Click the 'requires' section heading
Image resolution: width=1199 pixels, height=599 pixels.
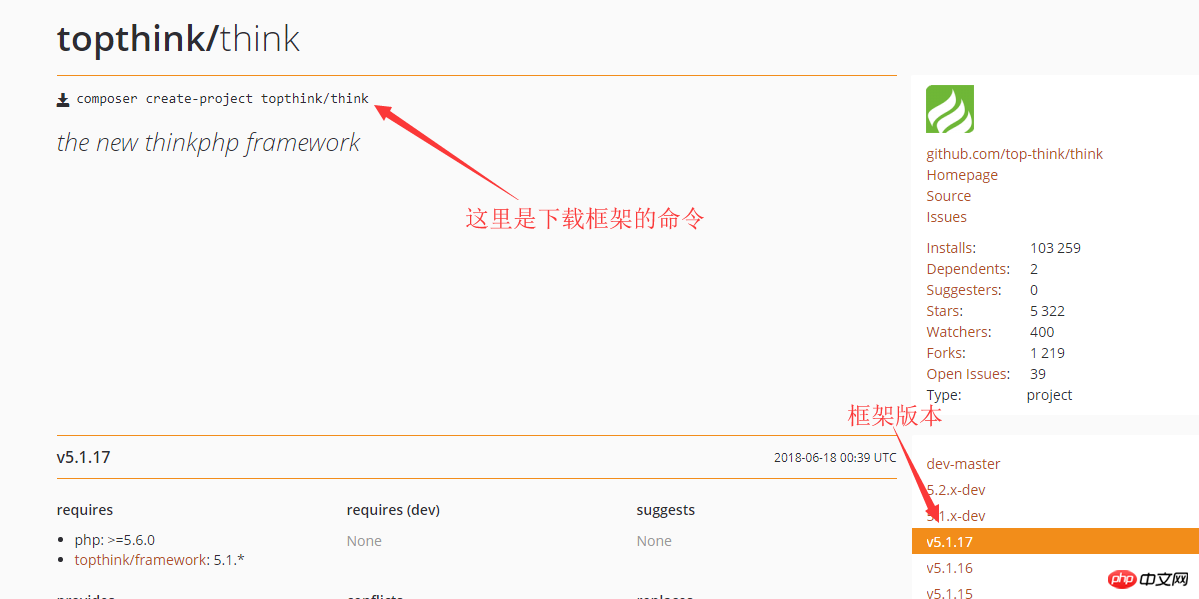pyautogui.click(x=85, y=509)
